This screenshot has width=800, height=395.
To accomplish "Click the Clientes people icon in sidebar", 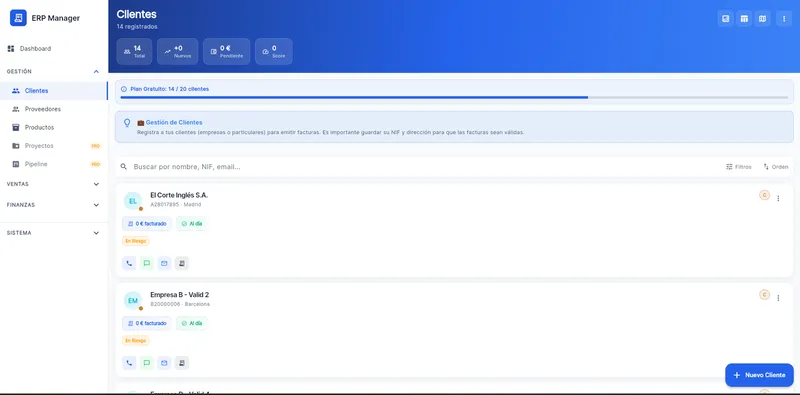I will click(x=16, y=91).
